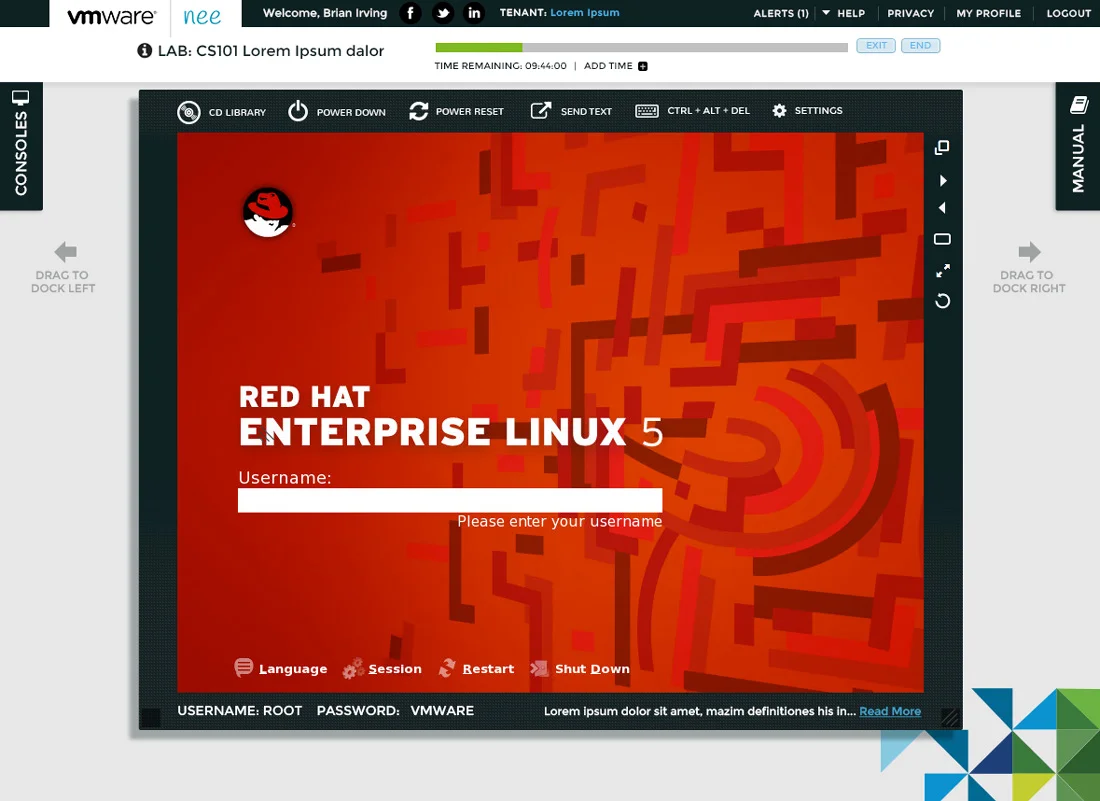Open the Session option on login screen
Image resolution: width=1100 pixels, height=801 pixels.
pyautogui.click(x=382, y=668)
